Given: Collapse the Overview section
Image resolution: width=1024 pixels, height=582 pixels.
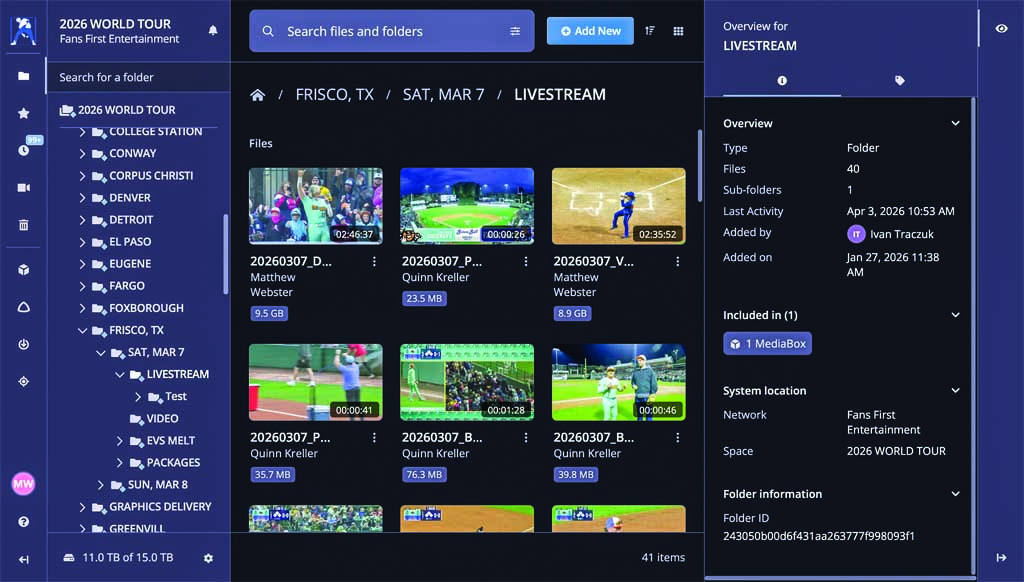Looking at the screenshot, I should (x=955, y=123).
